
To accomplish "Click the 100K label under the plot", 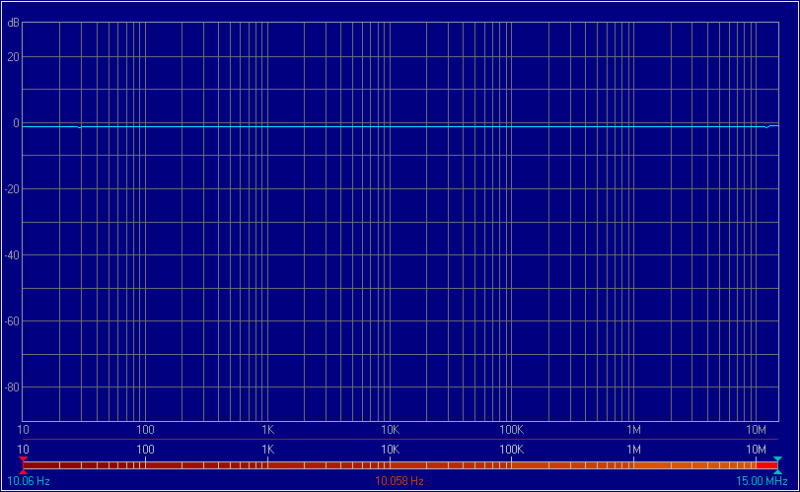I will click(512, 430).
